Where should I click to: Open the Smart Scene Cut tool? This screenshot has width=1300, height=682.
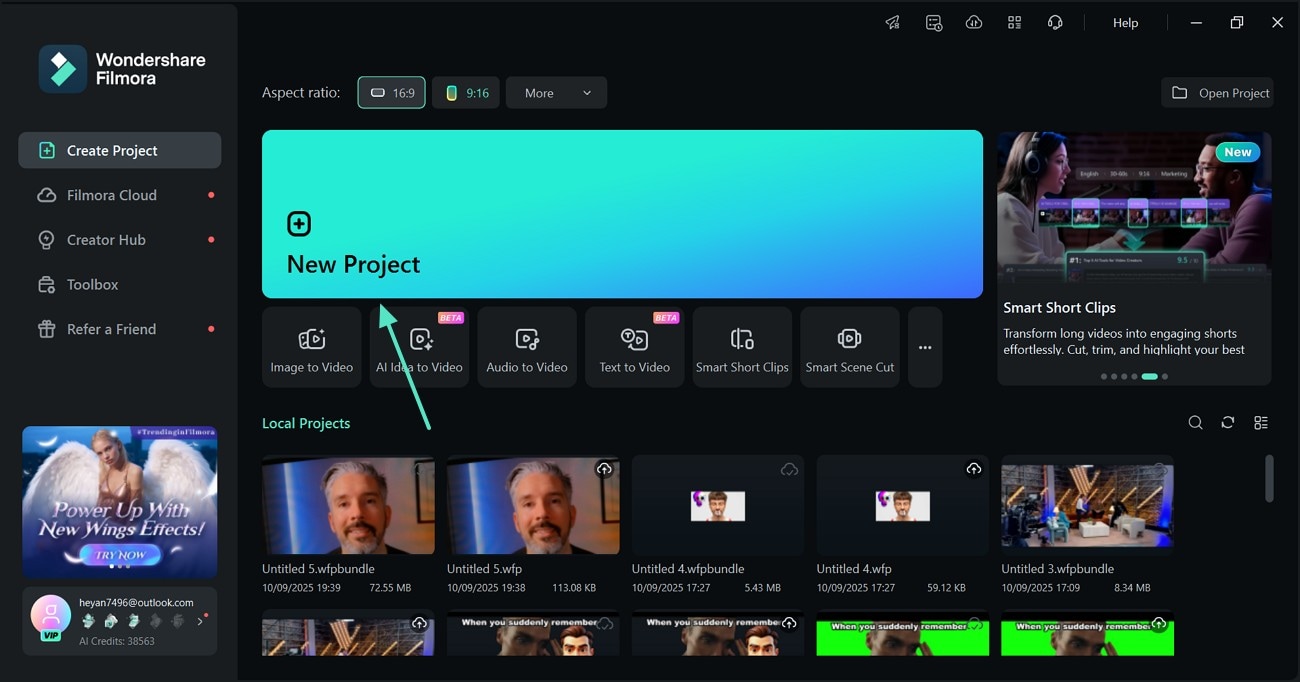pyautogui.click(x=849, y=346)
